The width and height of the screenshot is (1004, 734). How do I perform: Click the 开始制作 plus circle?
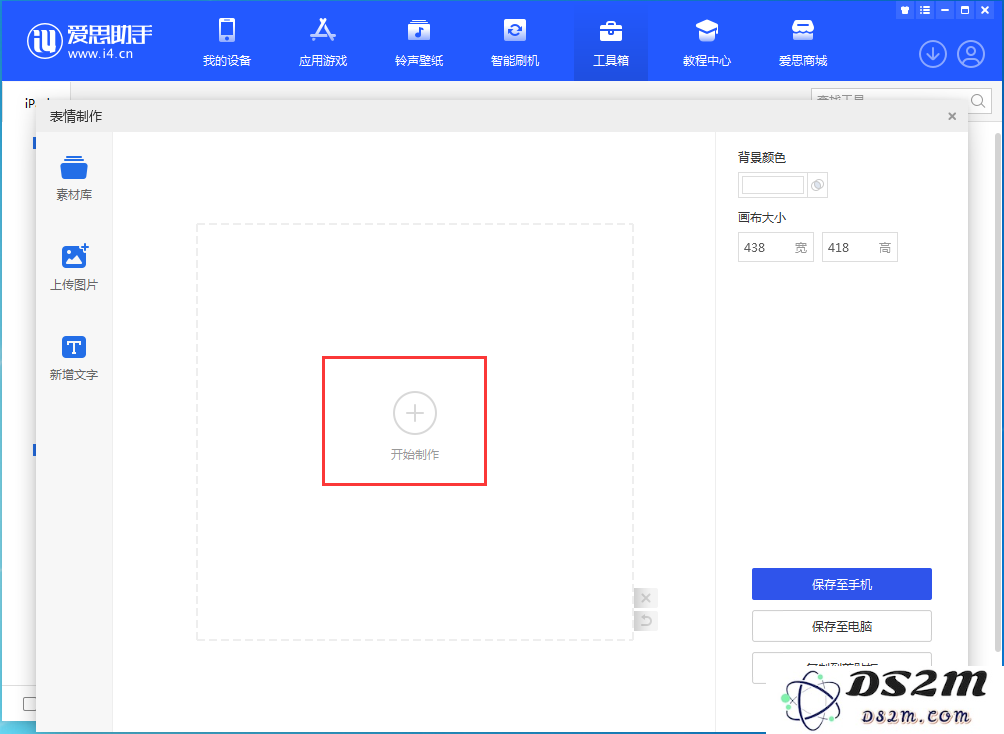pyautogui.click(x=415, y=413)
